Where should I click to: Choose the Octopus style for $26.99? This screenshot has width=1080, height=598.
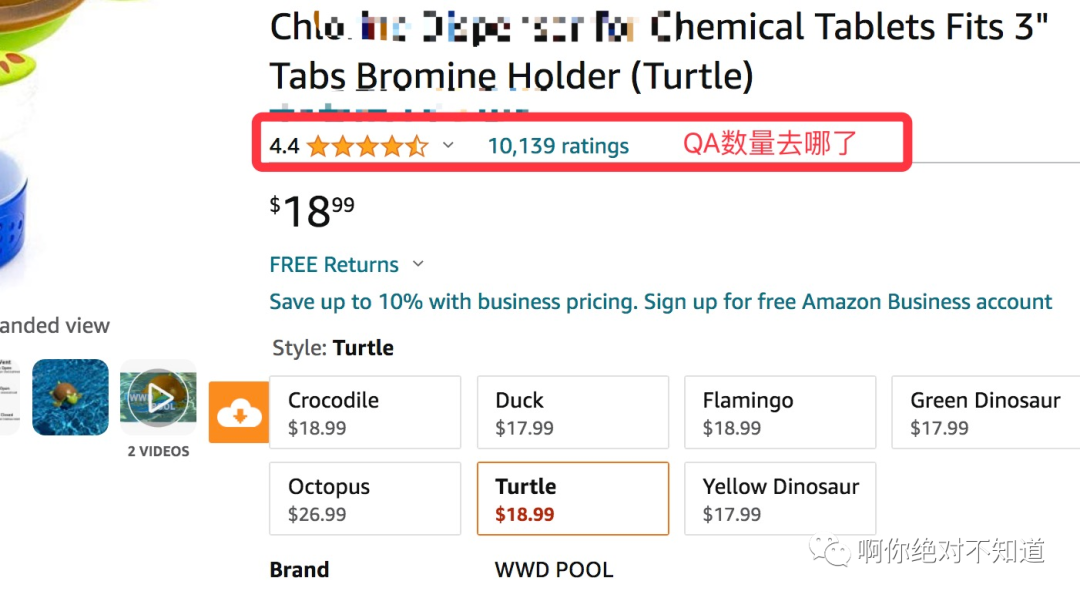pyautogui.click(x=365, y=499)
